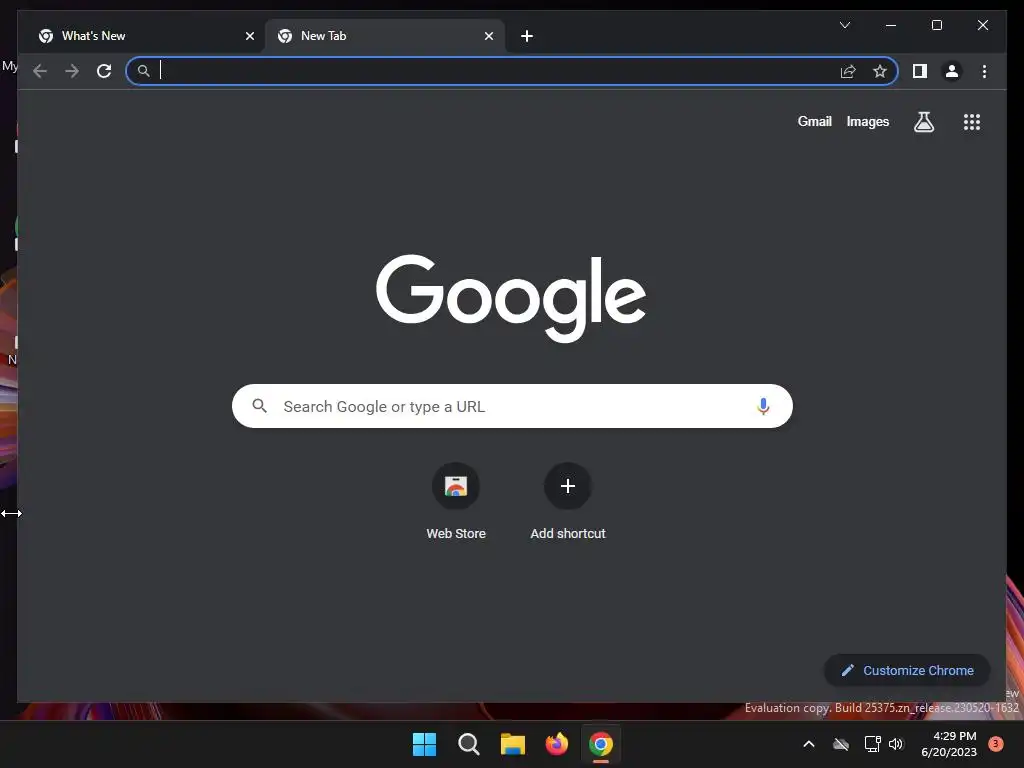Click the share page icon in address bar
This screenshot has height=768, width=1024.
pyautogui.click(x=848, y=71)
